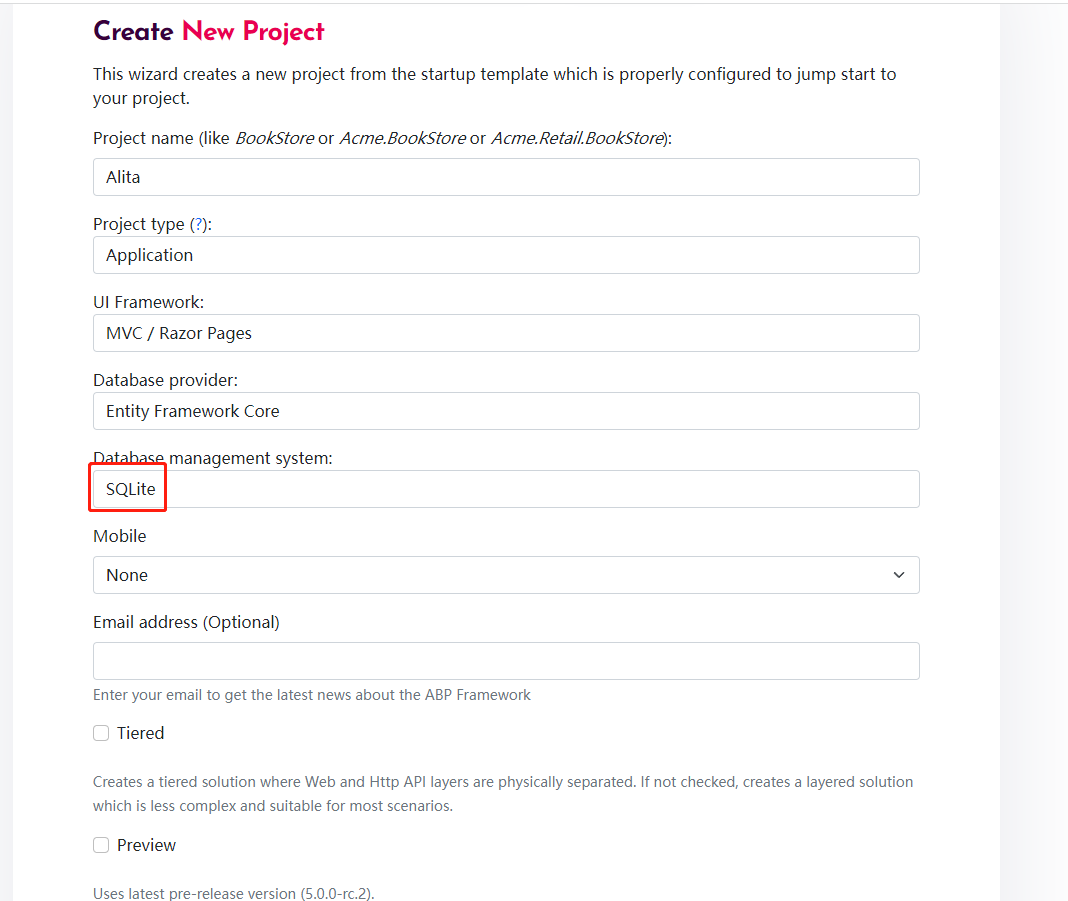1068x901 pixels.
Task: Click the Tiered label text
Action: (141, 732)
